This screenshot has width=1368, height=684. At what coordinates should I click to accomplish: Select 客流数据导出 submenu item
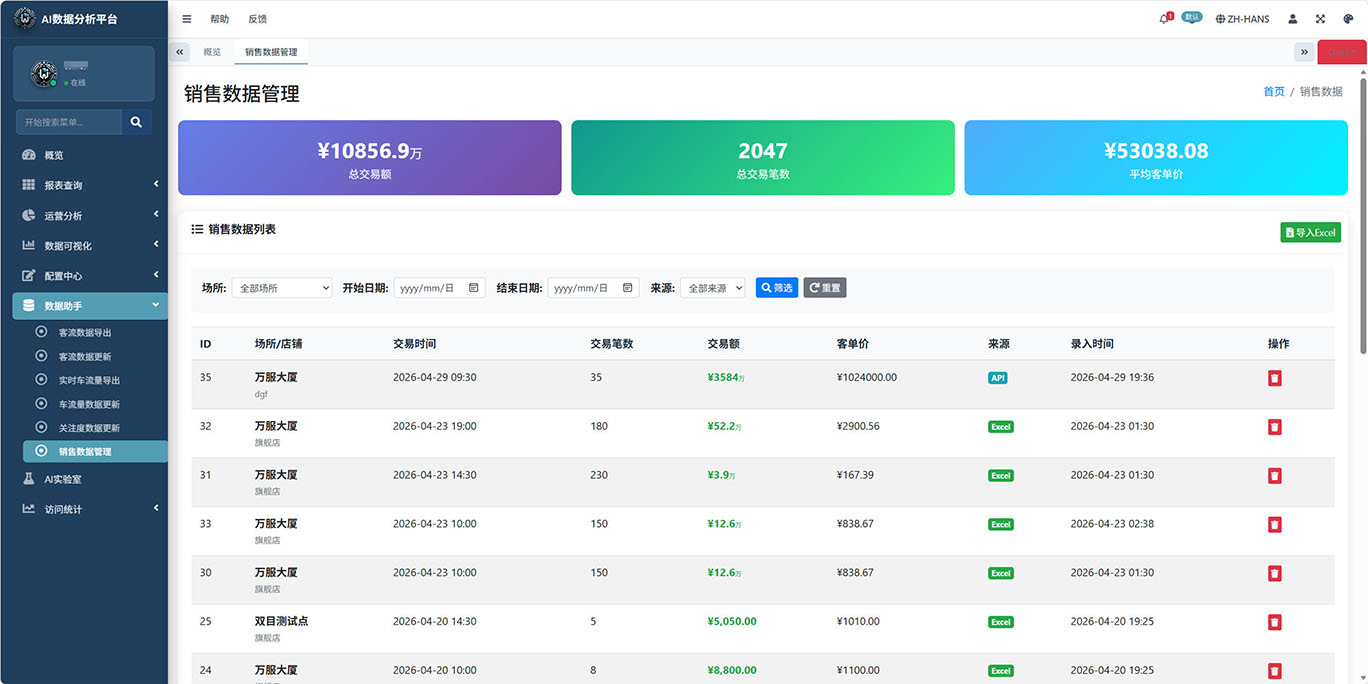[x=95, y=332]
